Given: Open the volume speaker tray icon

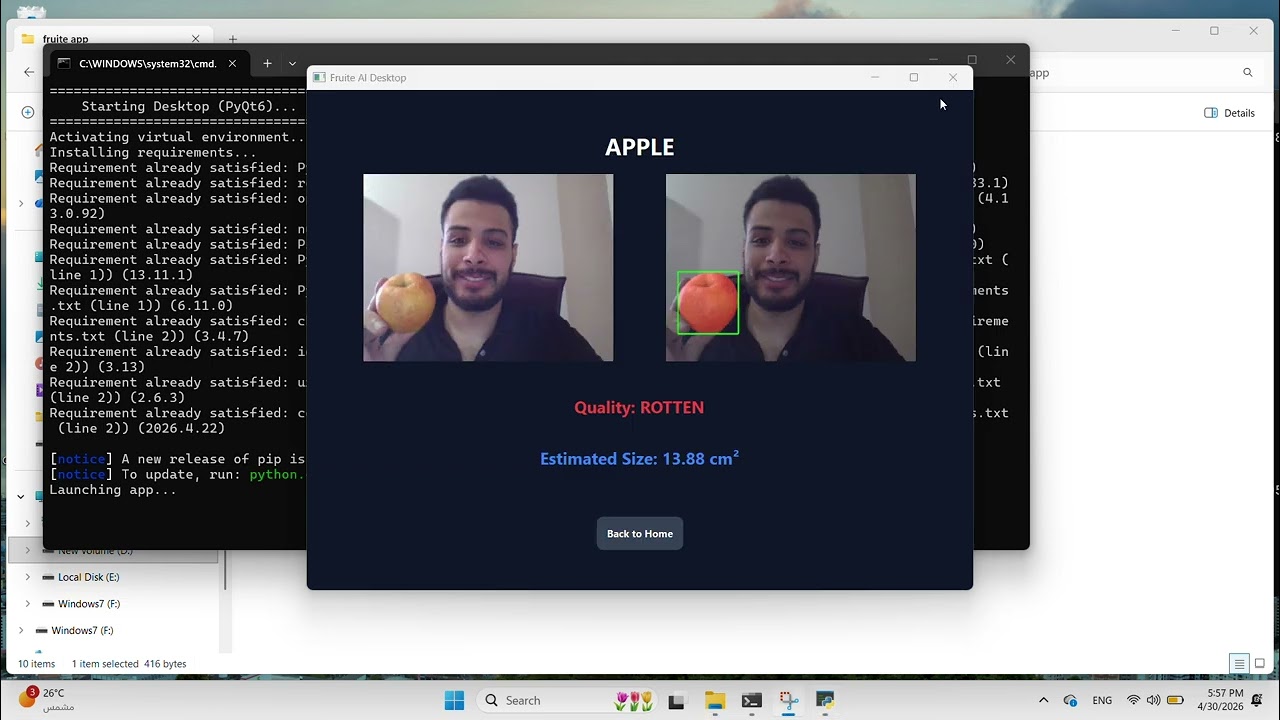Looking at the screenshot, I should pos(1154,700).
